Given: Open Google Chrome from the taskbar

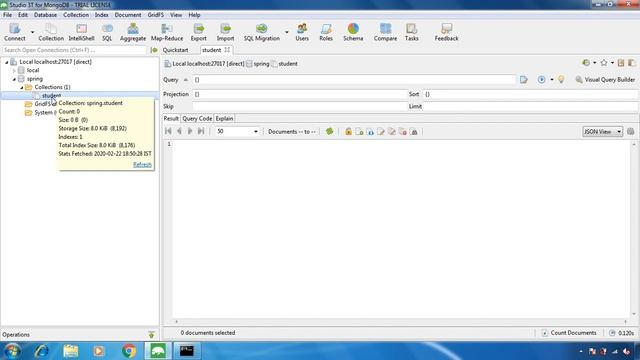Looking at the screenshot, I should point(129,351).
